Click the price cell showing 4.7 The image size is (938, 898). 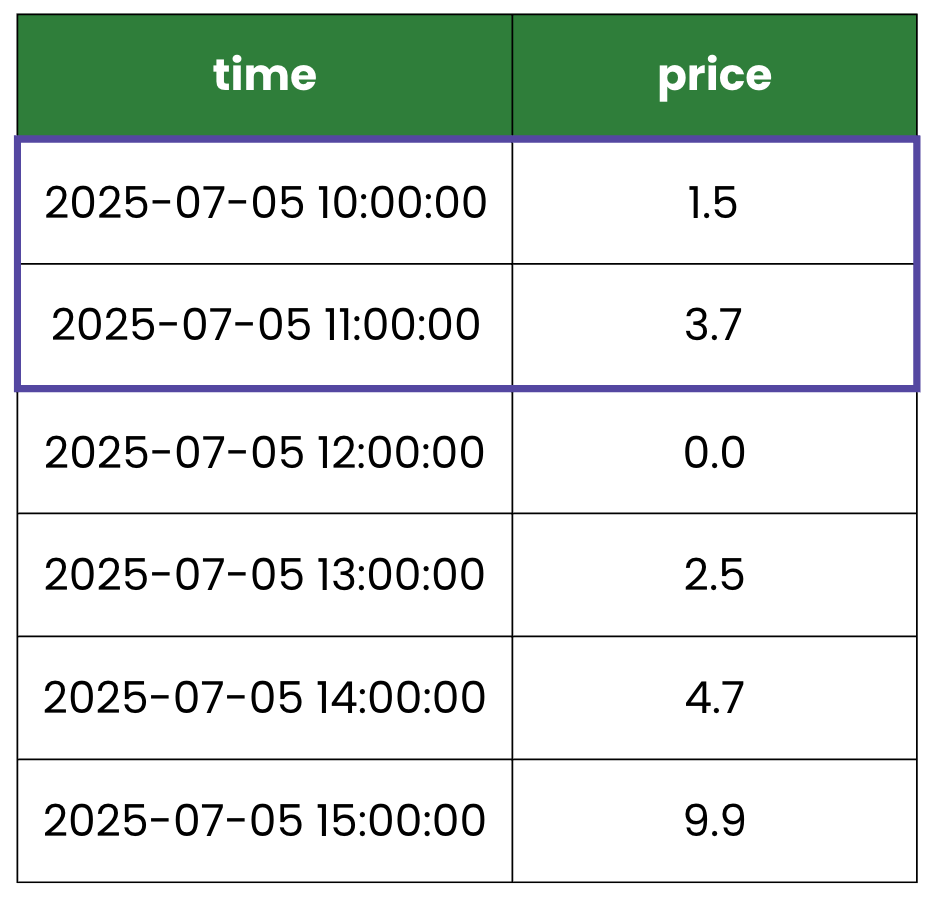[x=714, y=698]
